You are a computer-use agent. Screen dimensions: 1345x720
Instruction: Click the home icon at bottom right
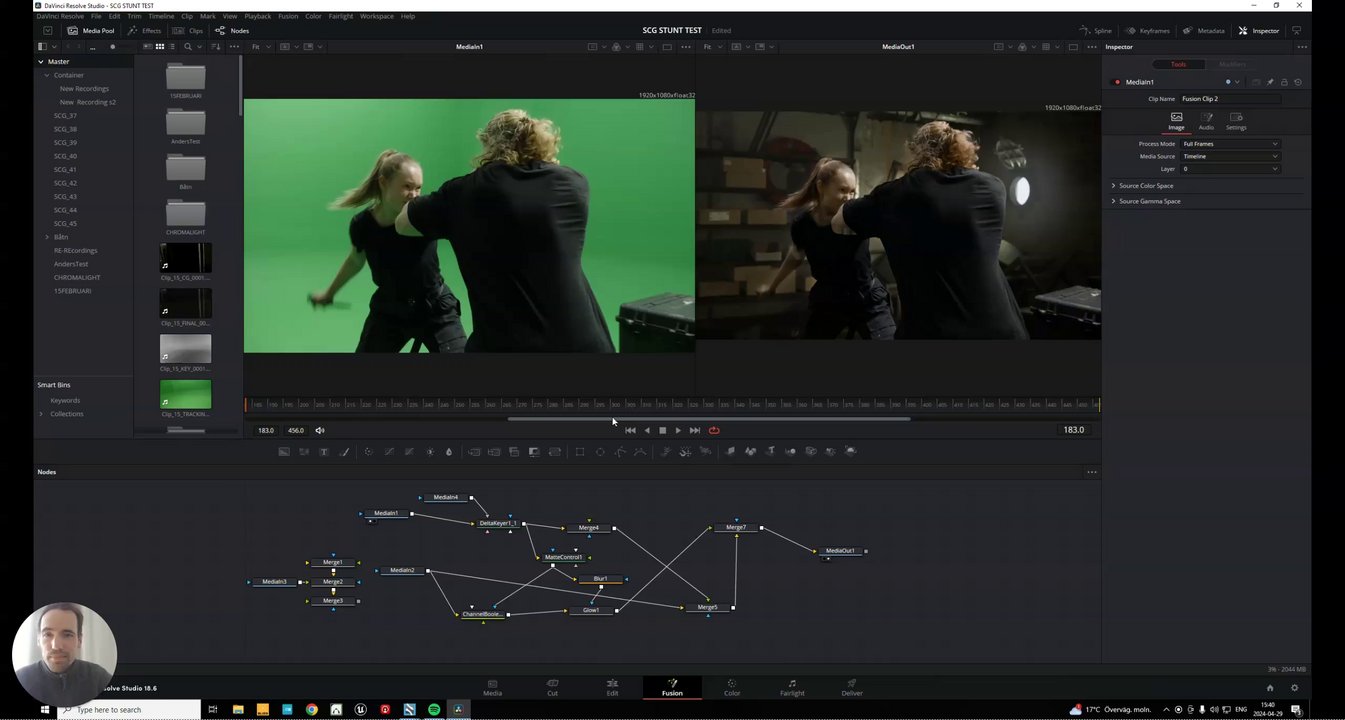click(1270, 688)
